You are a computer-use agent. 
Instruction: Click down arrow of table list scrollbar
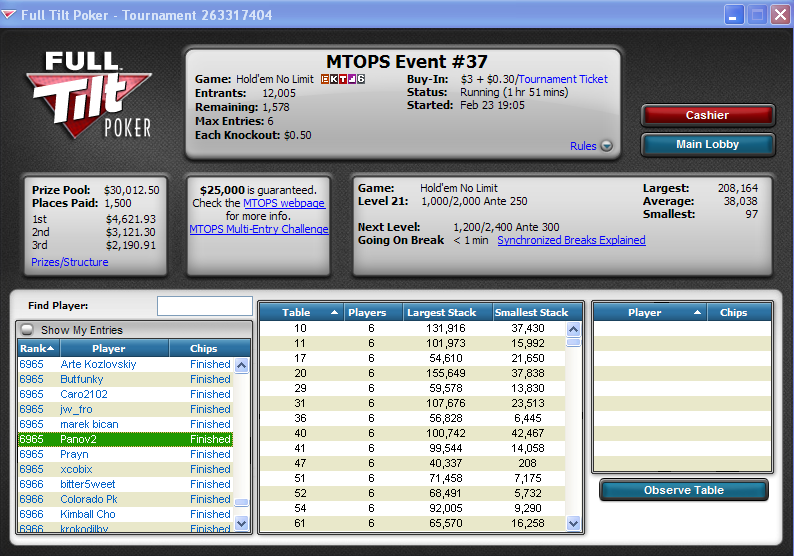pos(573,523)
